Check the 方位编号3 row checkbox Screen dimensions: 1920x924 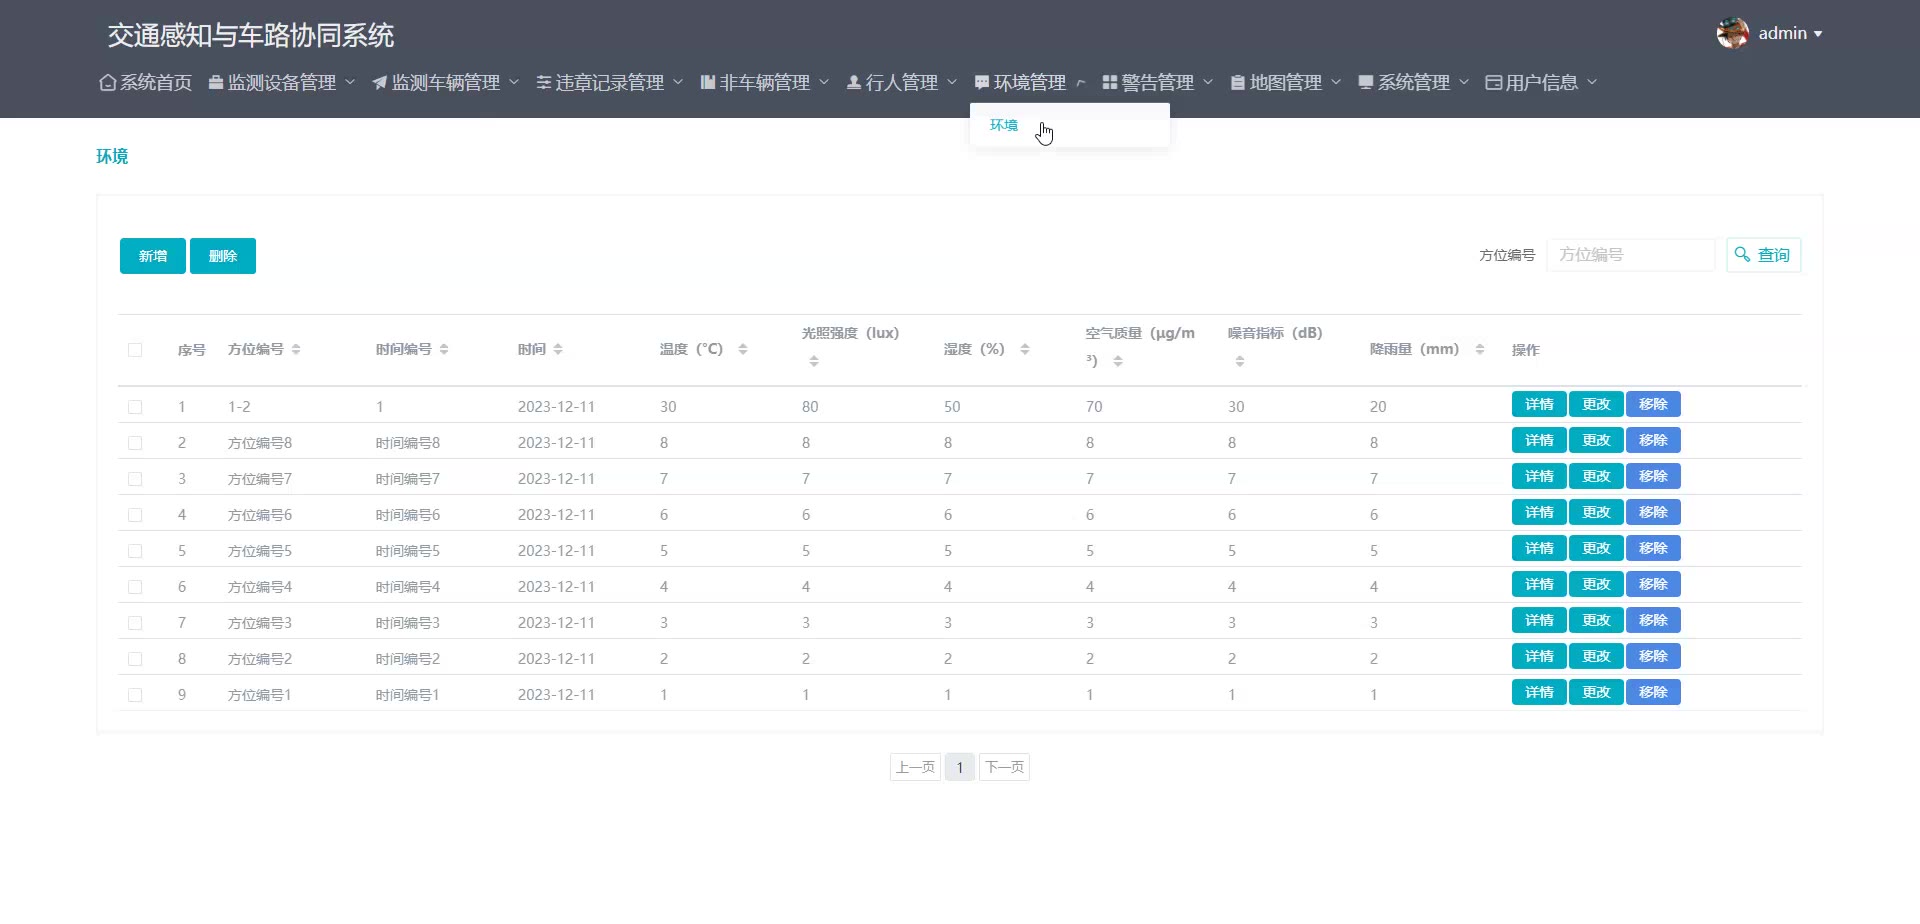click(x=135, y=623)
